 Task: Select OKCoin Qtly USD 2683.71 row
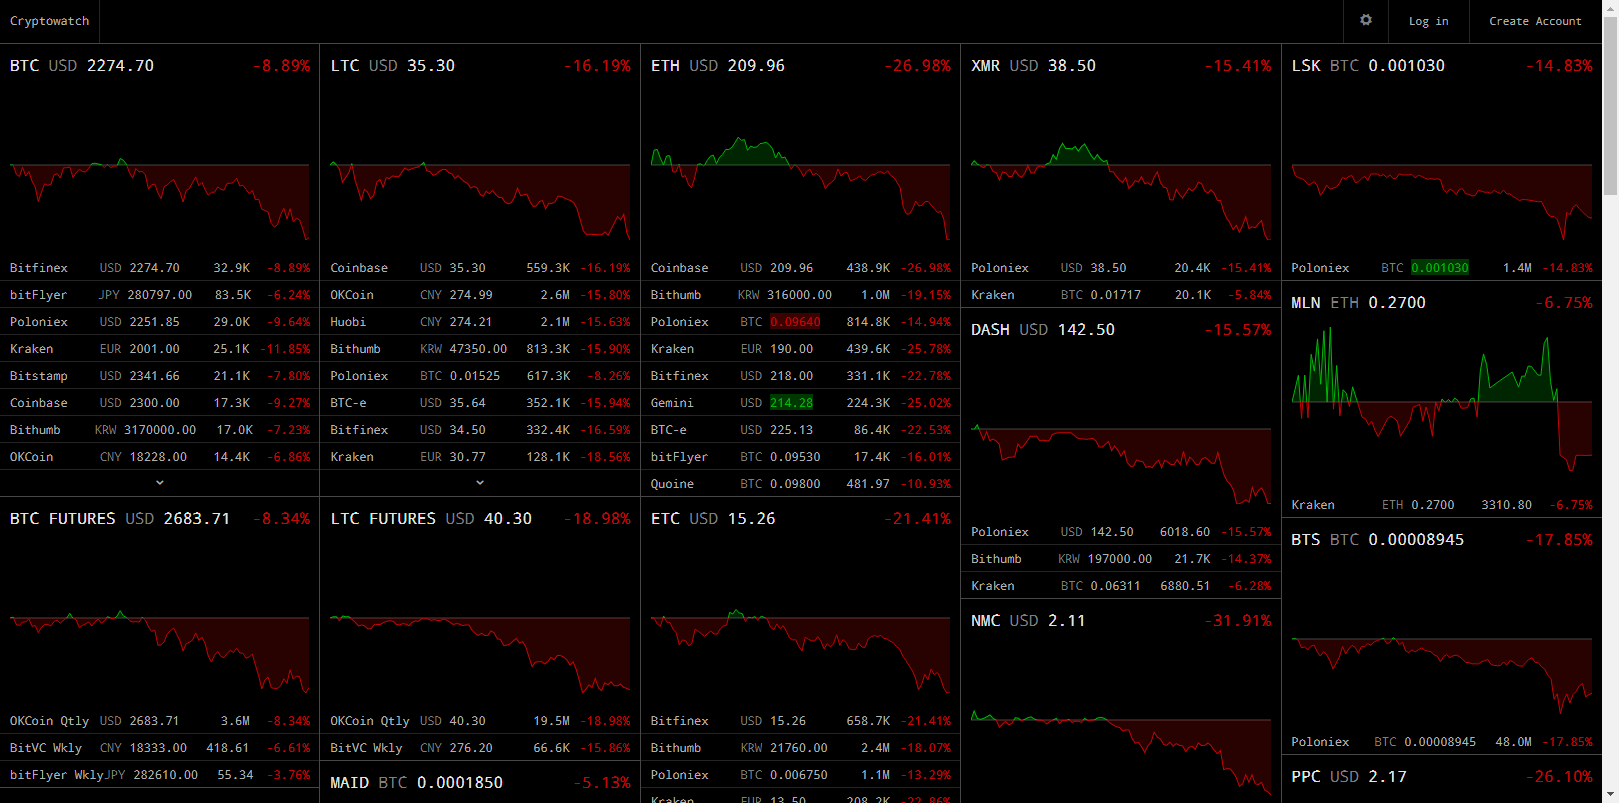[x=160, y=721]
